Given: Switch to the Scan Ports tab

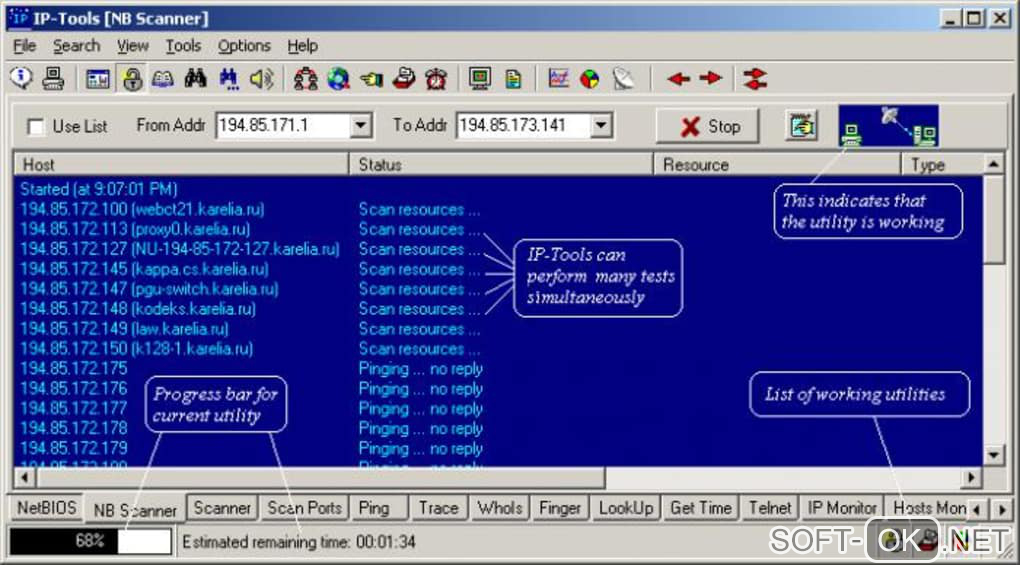Looking at the screenshot, I should [304, 508].
